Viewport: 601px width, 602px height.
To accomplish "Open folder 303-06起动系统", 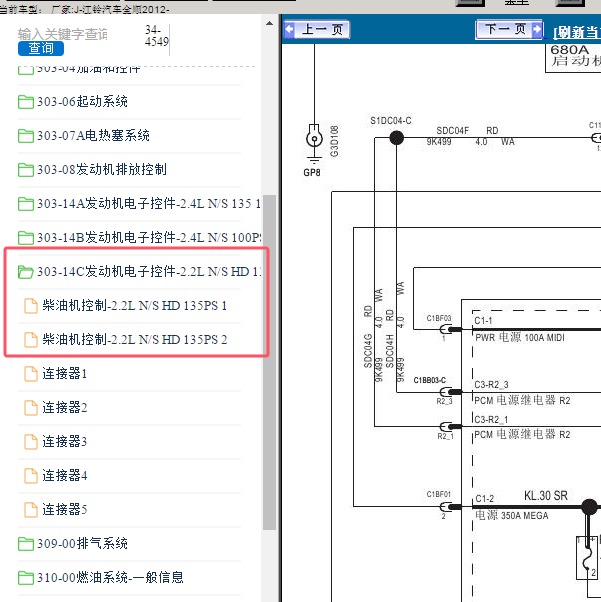I will tap(82, 102).
